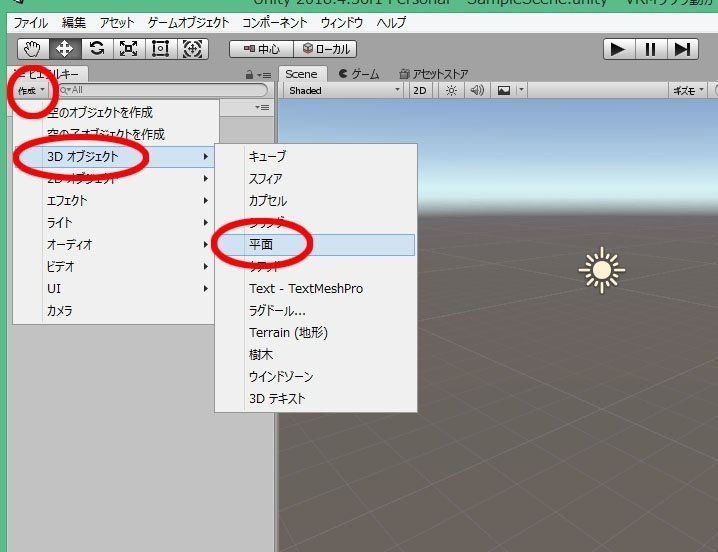This screenshot has width=718, height=552.
Task: Start Play mode
Action: click(619, 49)
